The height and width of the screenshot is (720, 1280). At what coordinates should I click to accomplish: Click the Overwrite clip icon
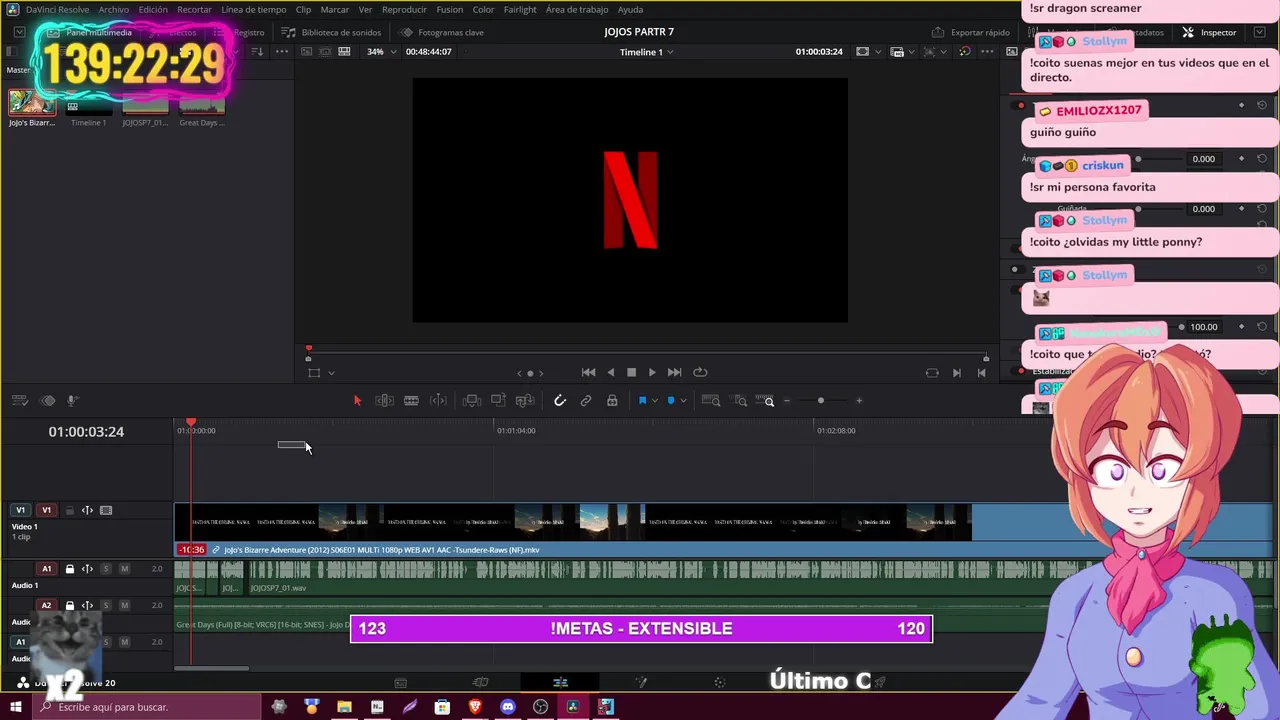pos(498,401)
